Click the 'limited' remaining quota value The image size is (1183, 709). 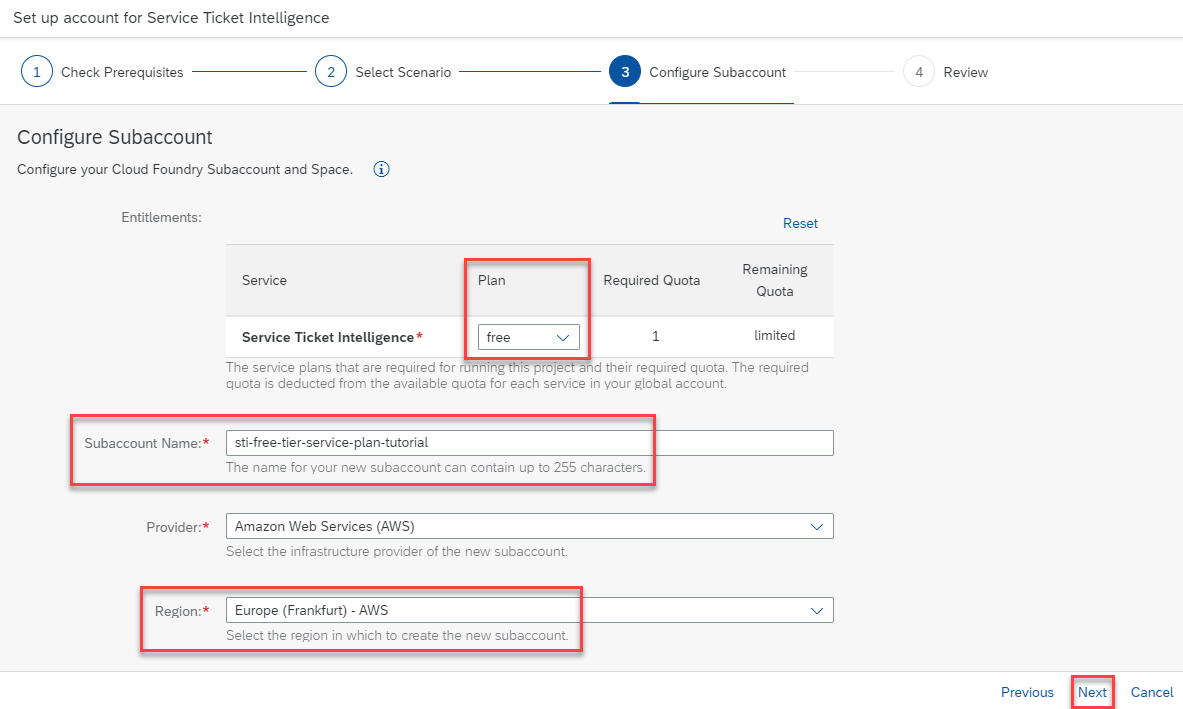click(x=775, y=336)
